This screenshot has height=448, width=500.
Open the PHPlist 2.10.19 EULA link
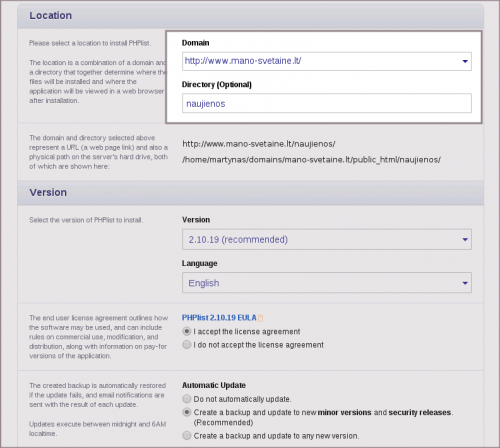pos(219,318)
